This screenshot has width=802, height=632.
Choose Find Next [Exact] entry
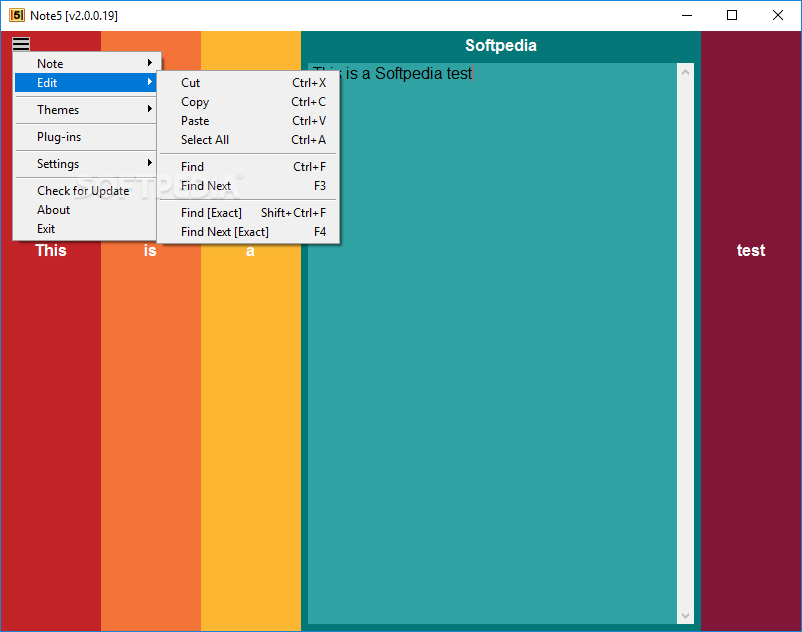point(248,231)
